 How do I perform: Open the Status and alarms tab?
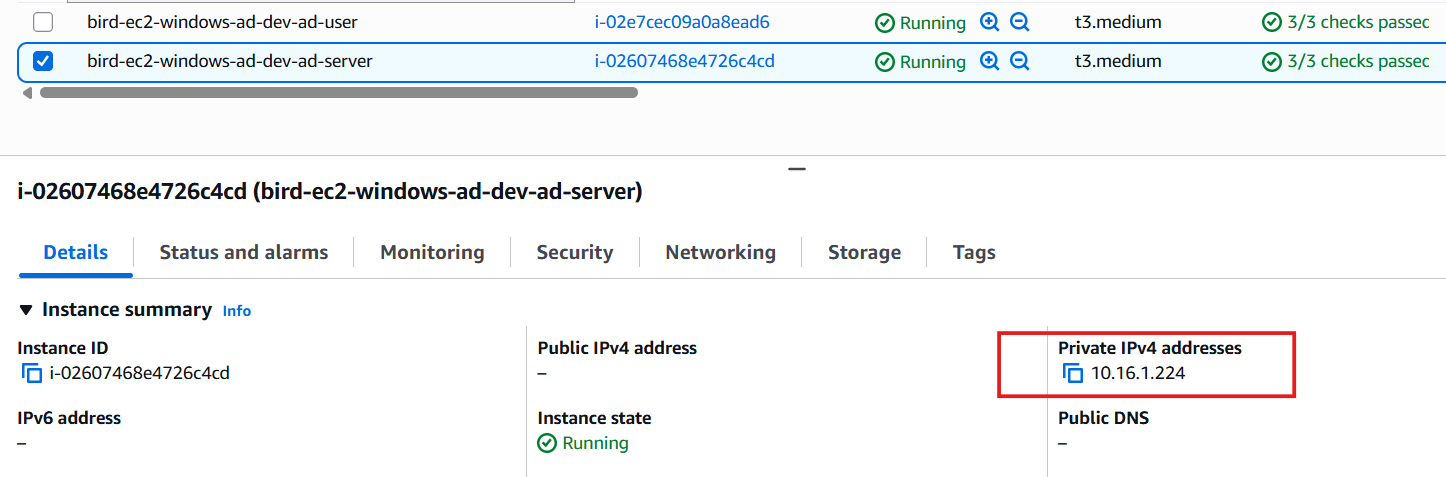click(x=244, y=252)
